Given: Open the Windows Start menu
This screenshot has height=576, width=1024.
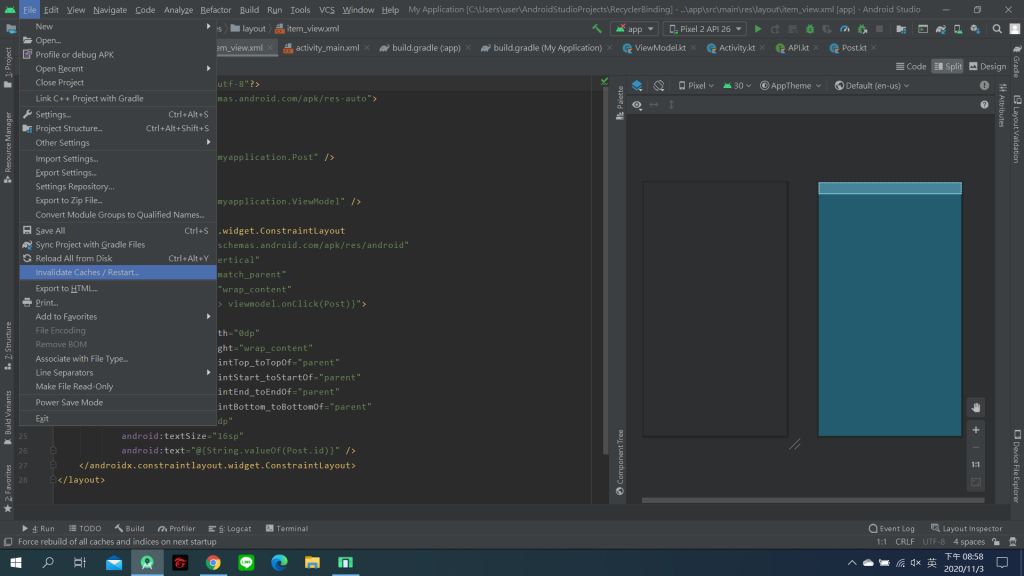Looking at the screenshot, I should tap(16, 562).
